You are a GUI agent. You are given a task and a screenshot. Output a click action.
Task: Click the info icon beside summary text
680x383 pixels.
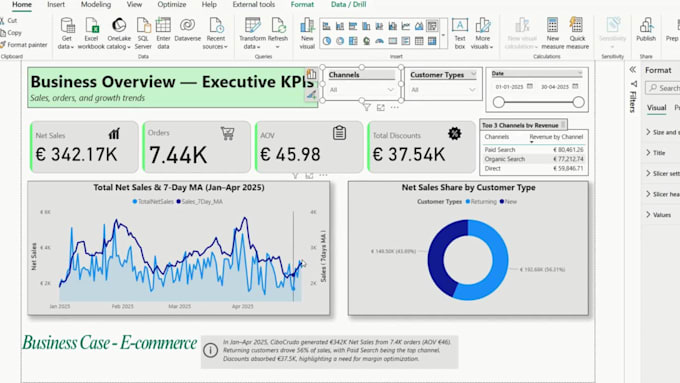[210, 350]
